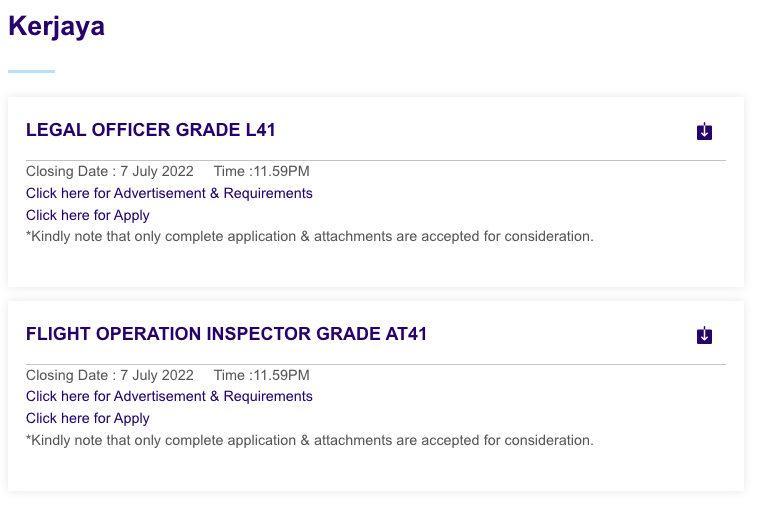Select the 'FLIGHT OPERATION INSPECTOR GRADE AT41' heading
The image size is (764, 511).
pos(226,334)
